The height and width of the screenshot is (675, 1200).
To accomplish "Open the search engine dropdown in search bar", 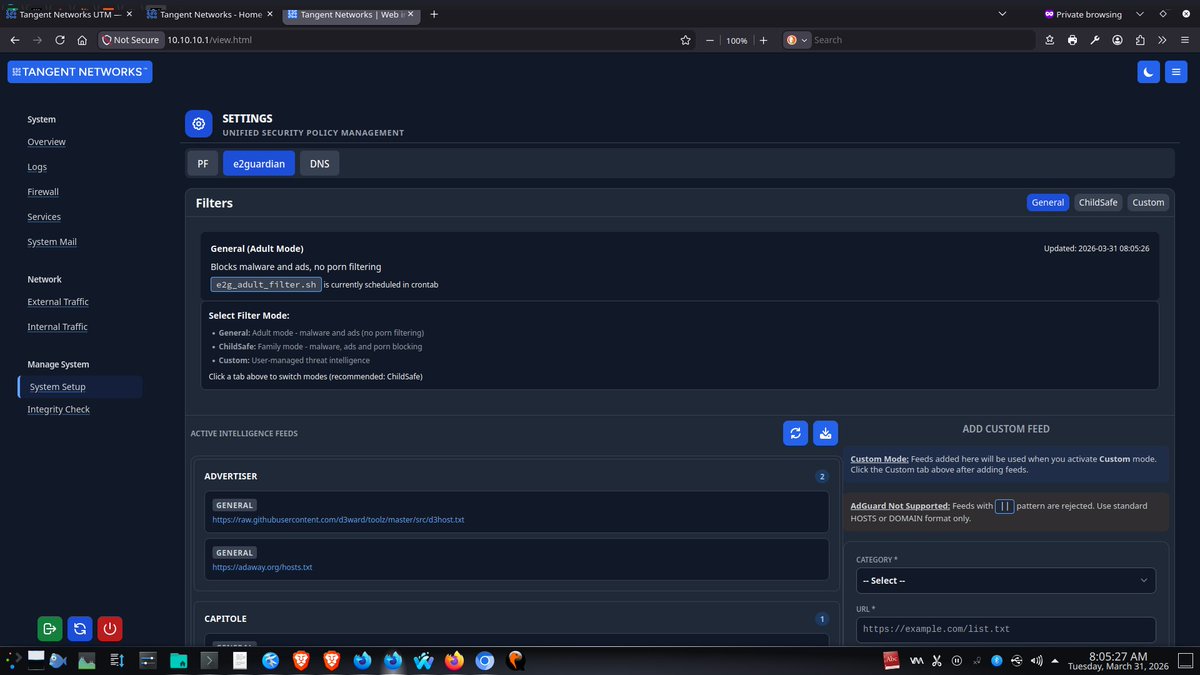I will pos(797,40).
